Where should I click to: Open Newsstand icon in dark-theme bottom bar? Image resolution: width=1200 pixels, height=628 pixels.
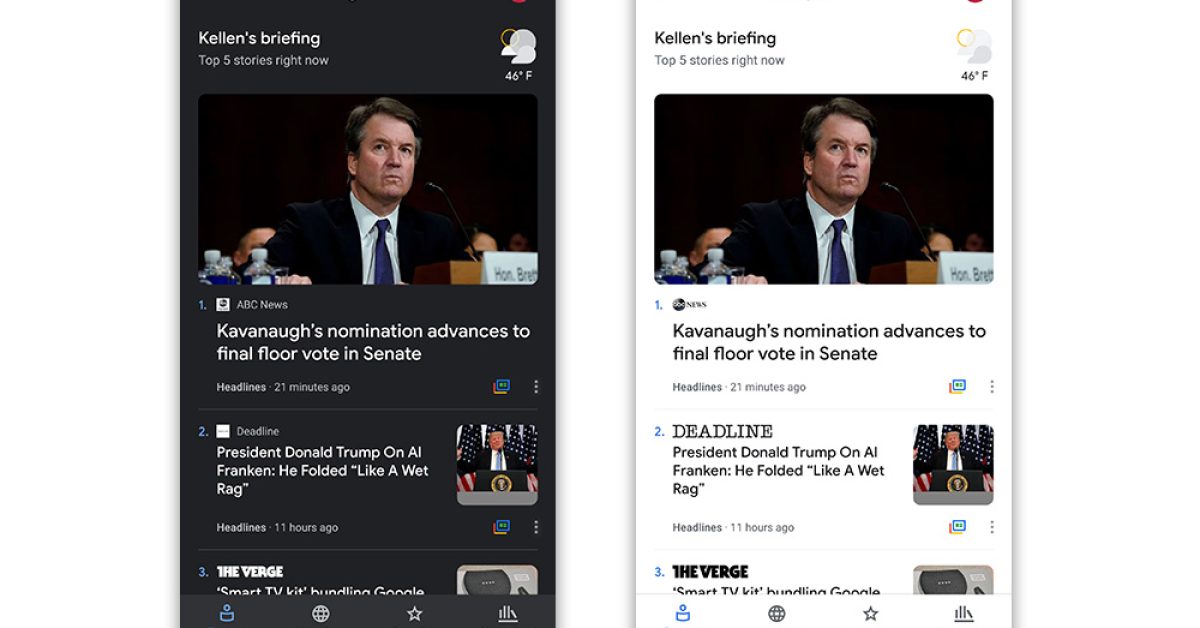coord(508,613)
